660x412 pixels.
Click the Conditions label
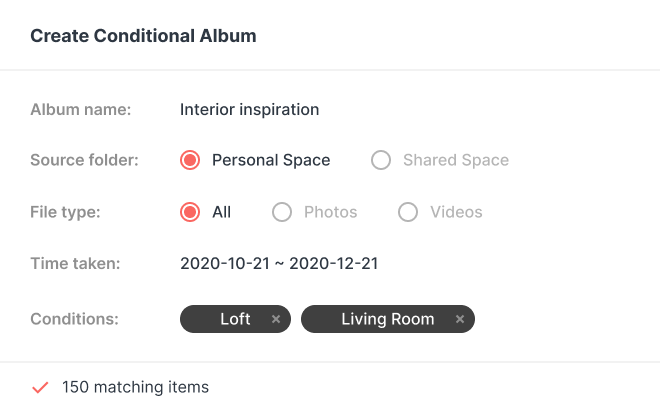pos(74,320)
